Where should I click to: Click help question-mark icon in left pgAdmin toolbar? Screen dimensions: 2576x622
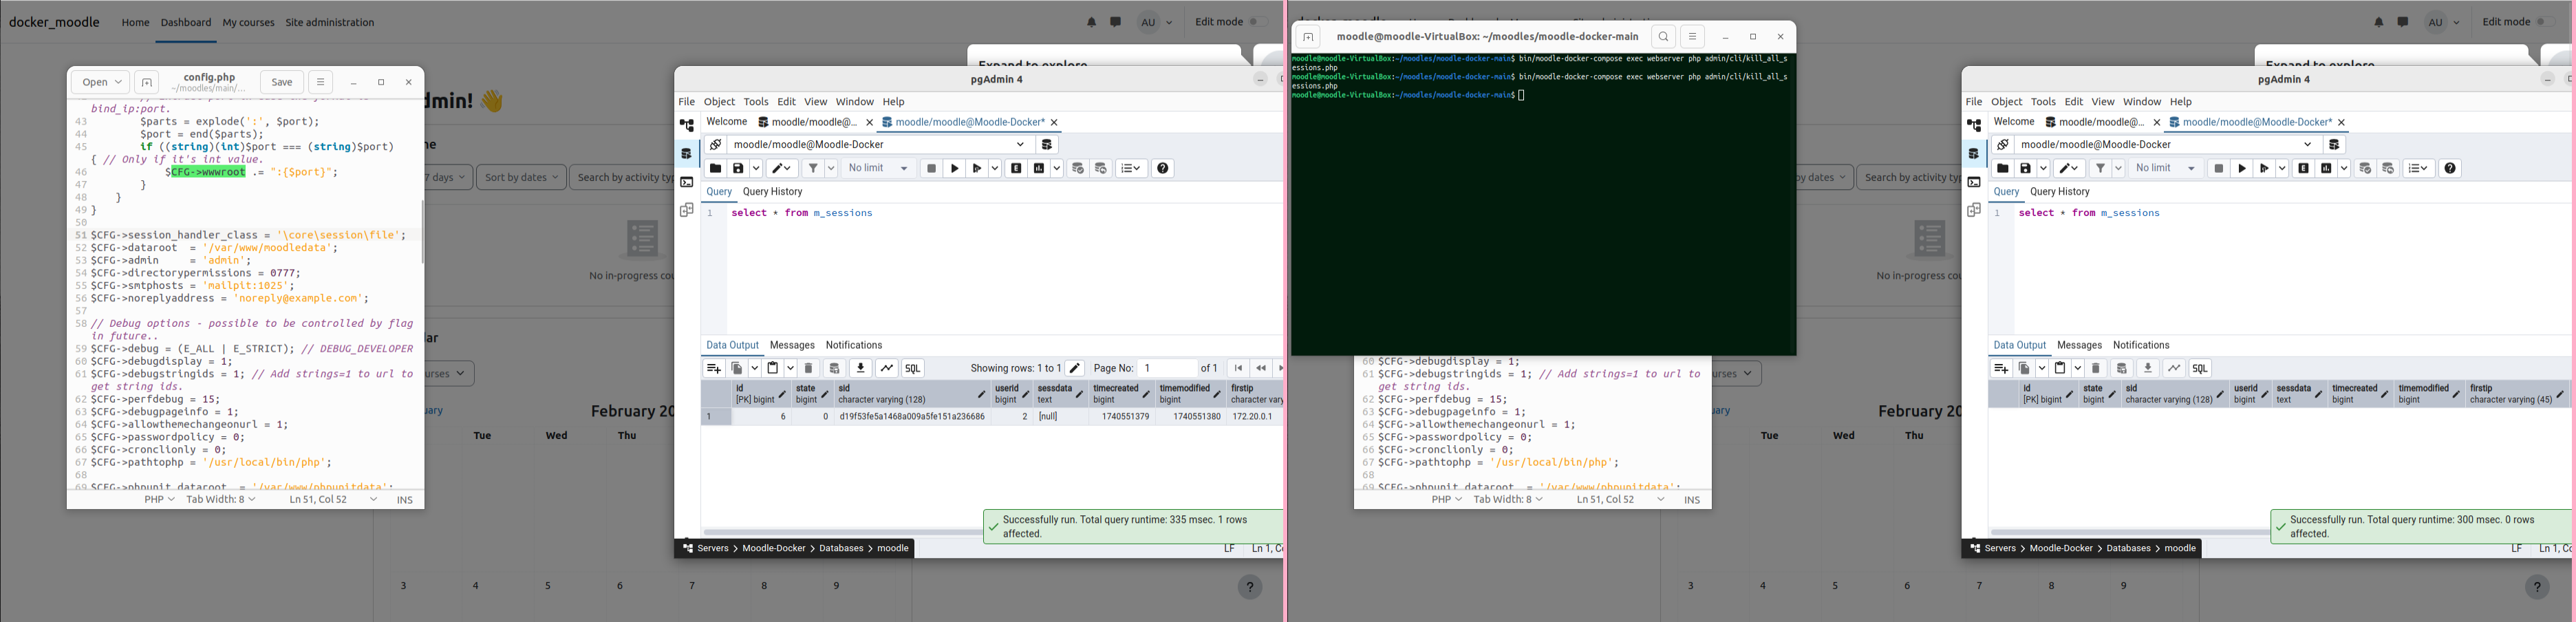(x=1163, y=169)
